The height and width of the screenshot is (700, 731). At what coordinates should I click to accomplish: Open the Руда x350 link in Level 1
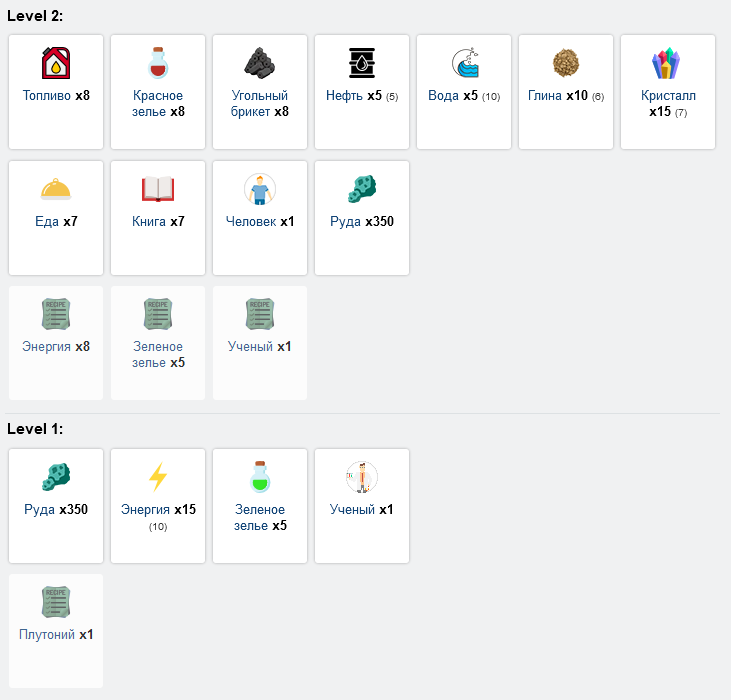56,509
